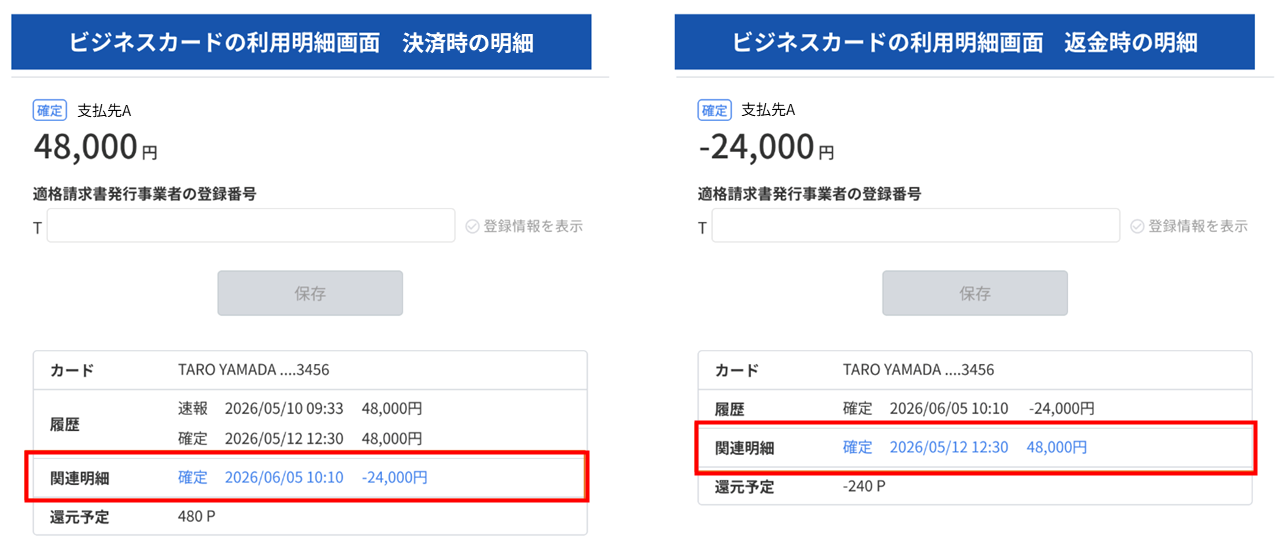Select the 速報 2026/05/10 09:33 history row
1280x547 pixels.
click(x=300, y=409)
